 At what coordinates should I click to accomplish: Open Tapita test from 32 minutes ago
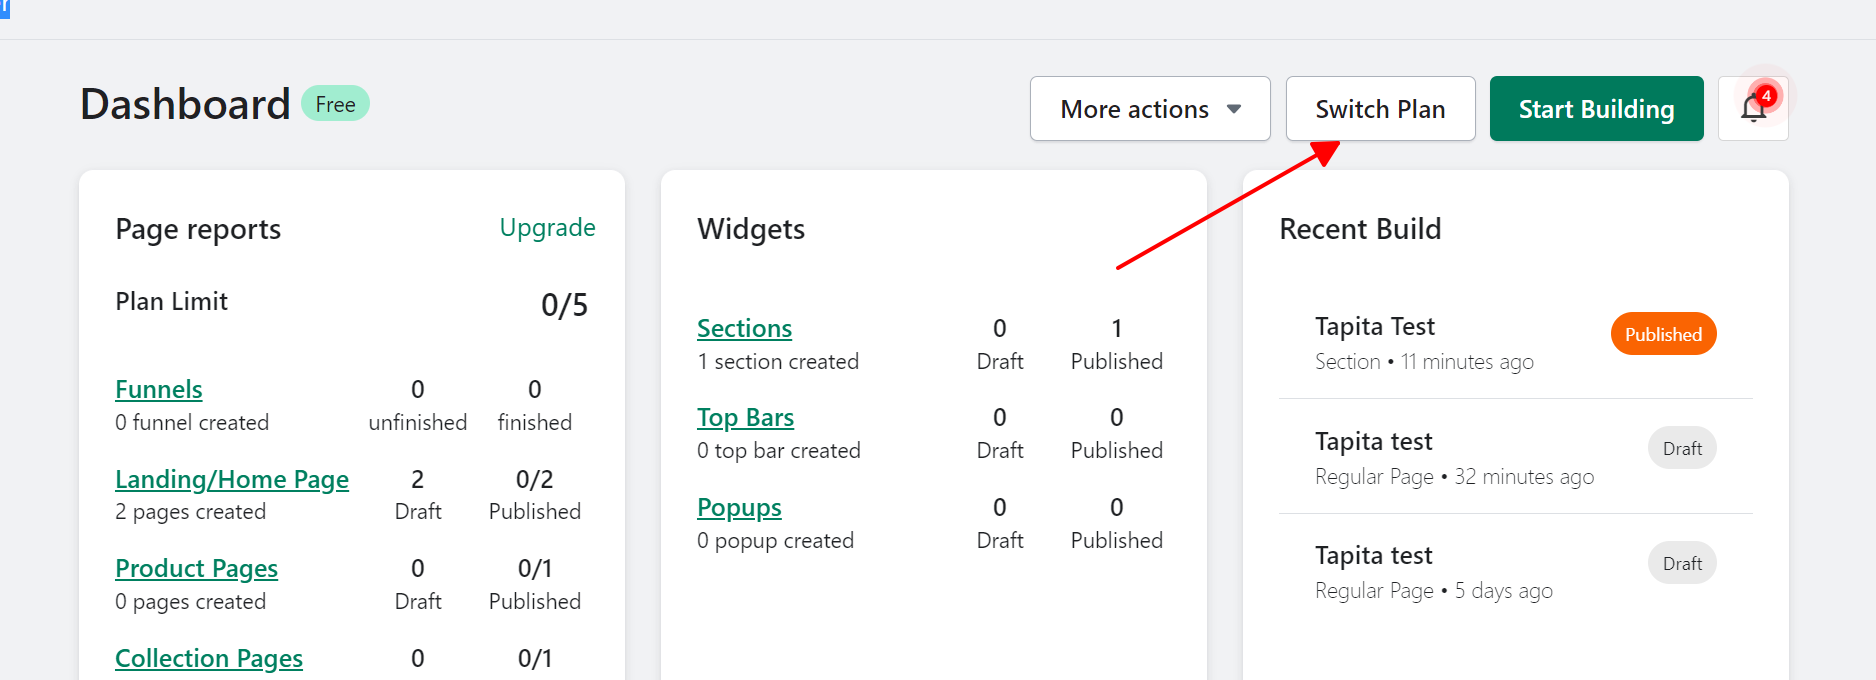point(1373,442)
